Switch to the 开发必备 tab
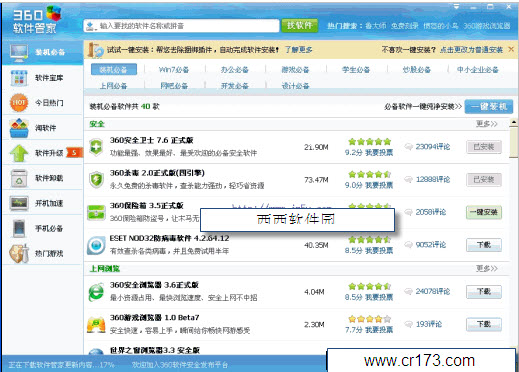This screenshot has height=372, width=519. pyautogui.click(x=235, y=86)
